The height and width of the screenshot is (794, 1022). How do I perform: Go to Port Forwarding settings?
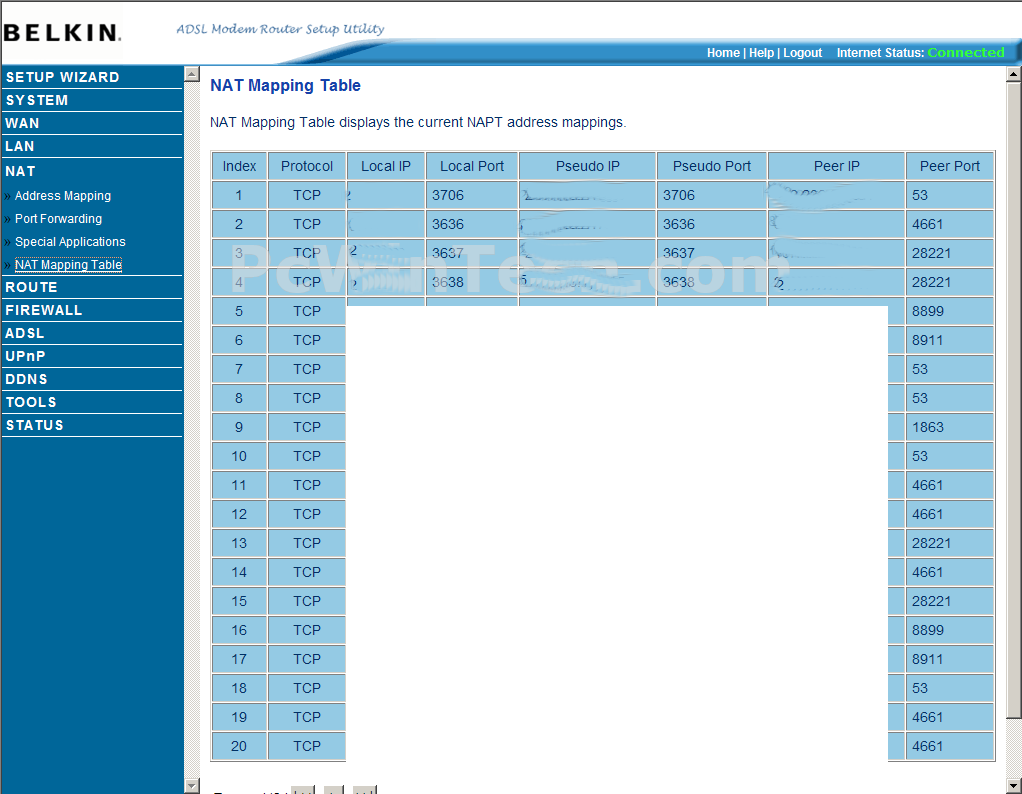58,218
